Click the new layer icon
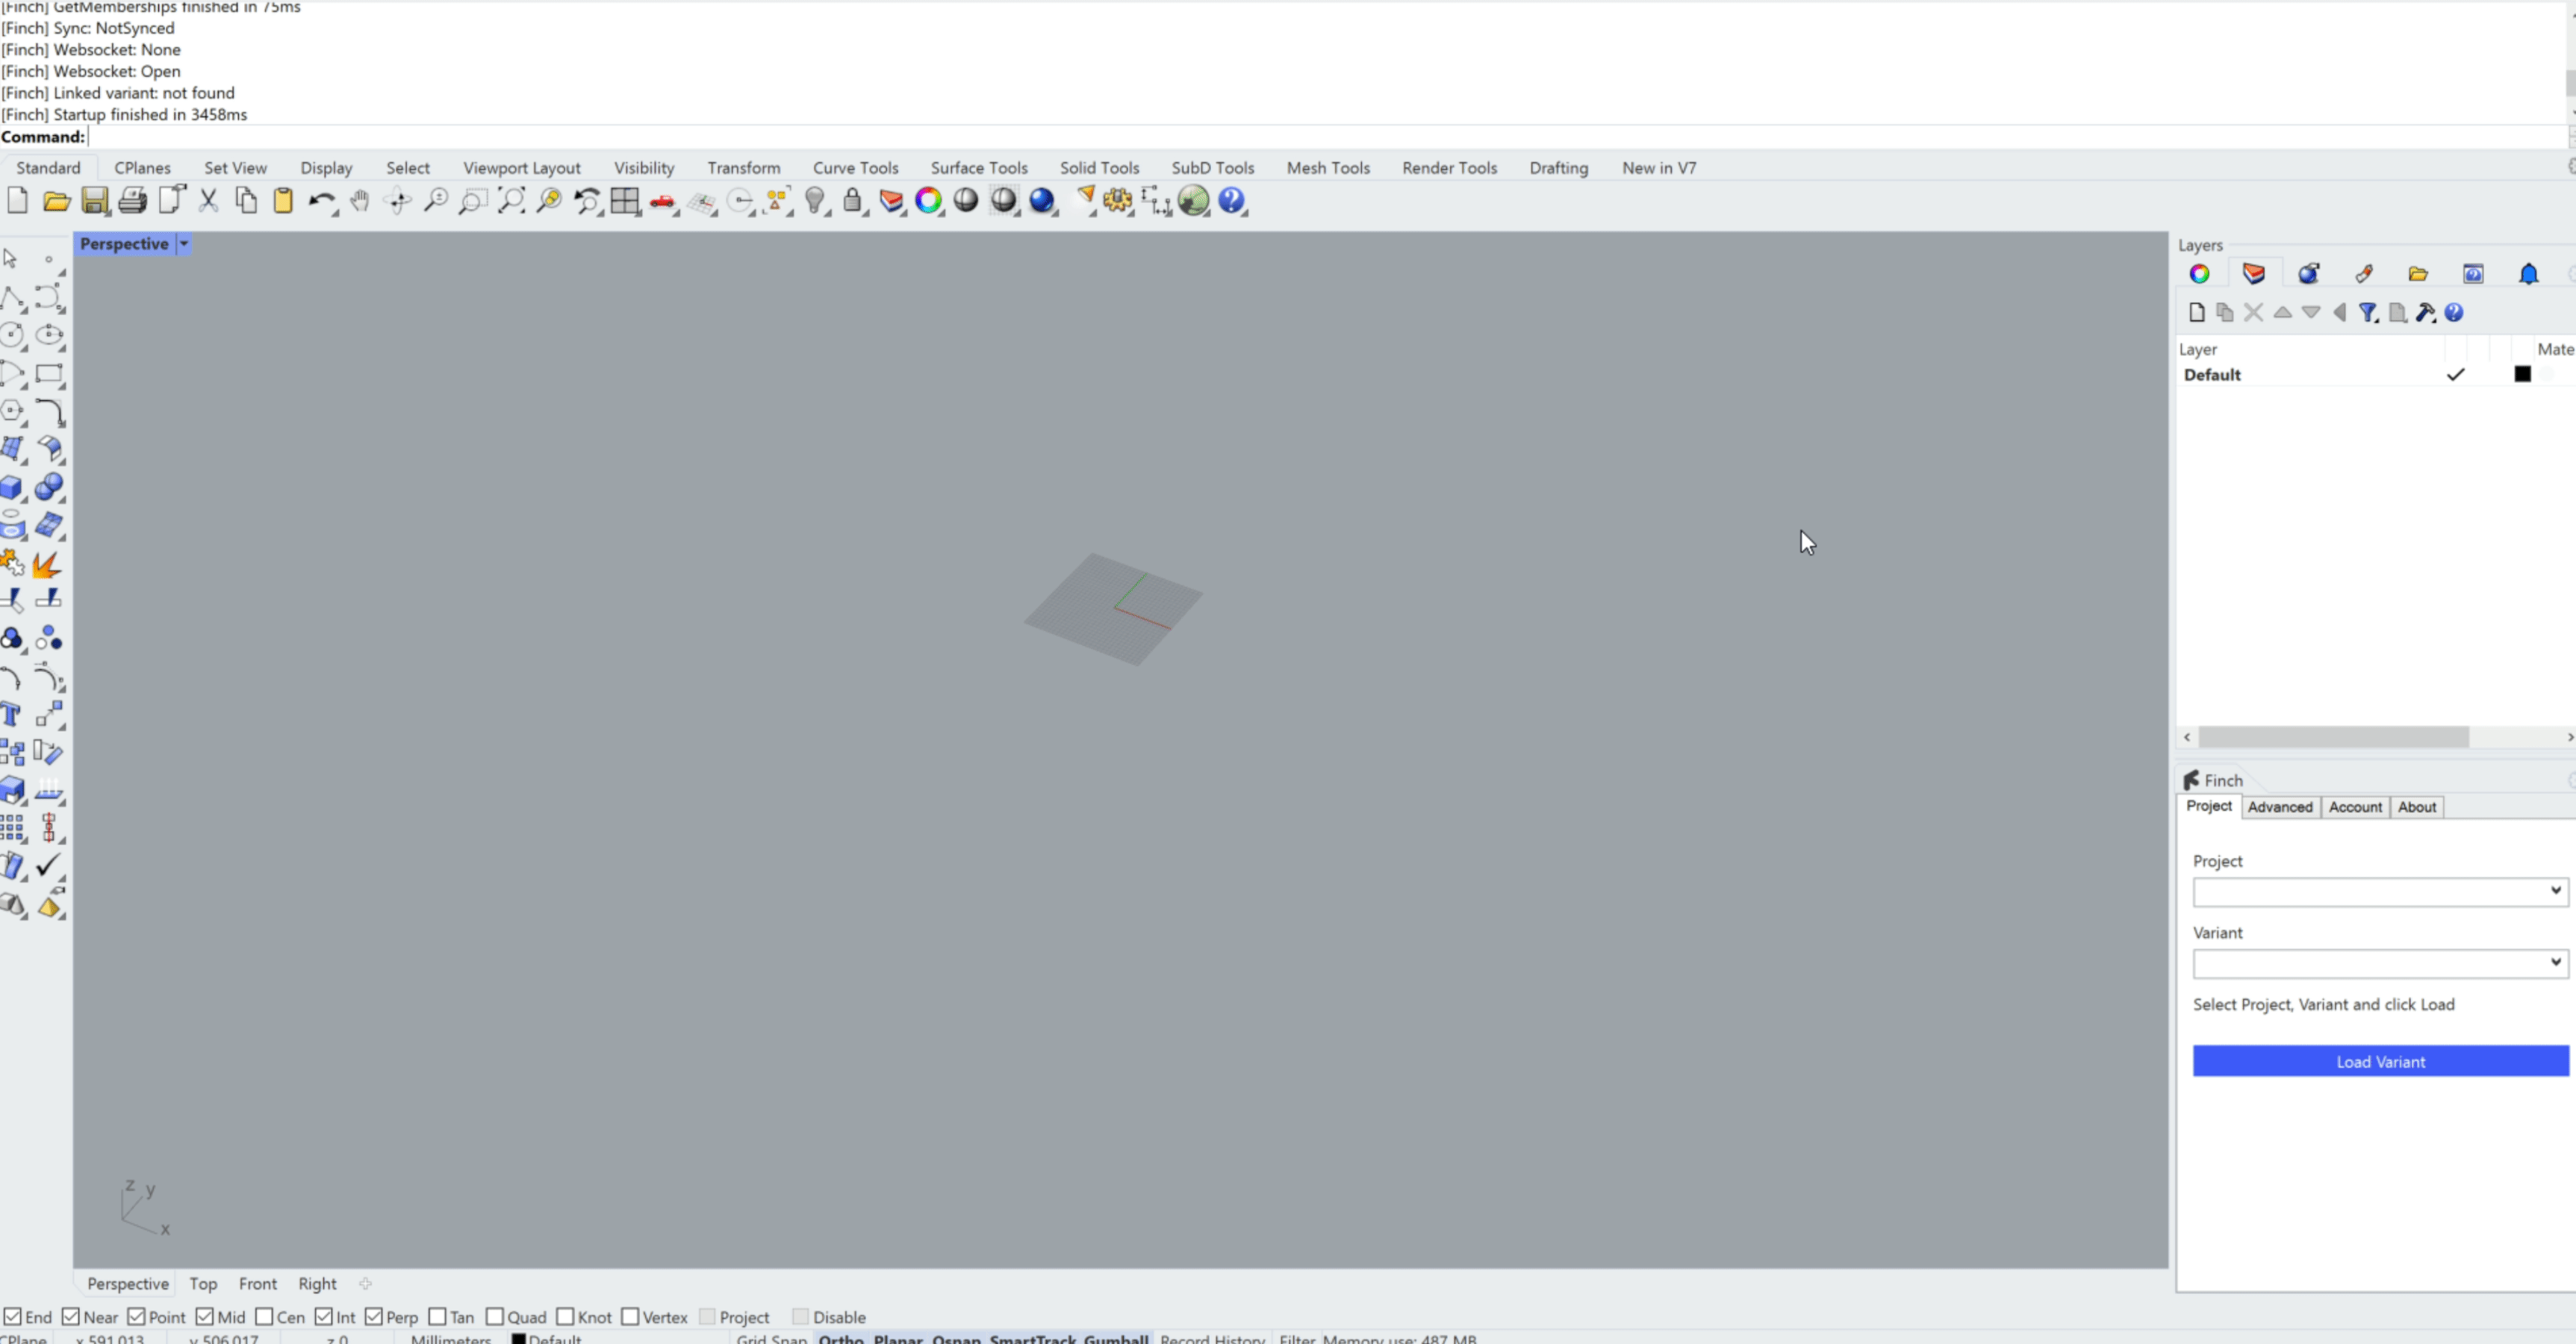The image size is (2576, 1344). (2196, 313)
